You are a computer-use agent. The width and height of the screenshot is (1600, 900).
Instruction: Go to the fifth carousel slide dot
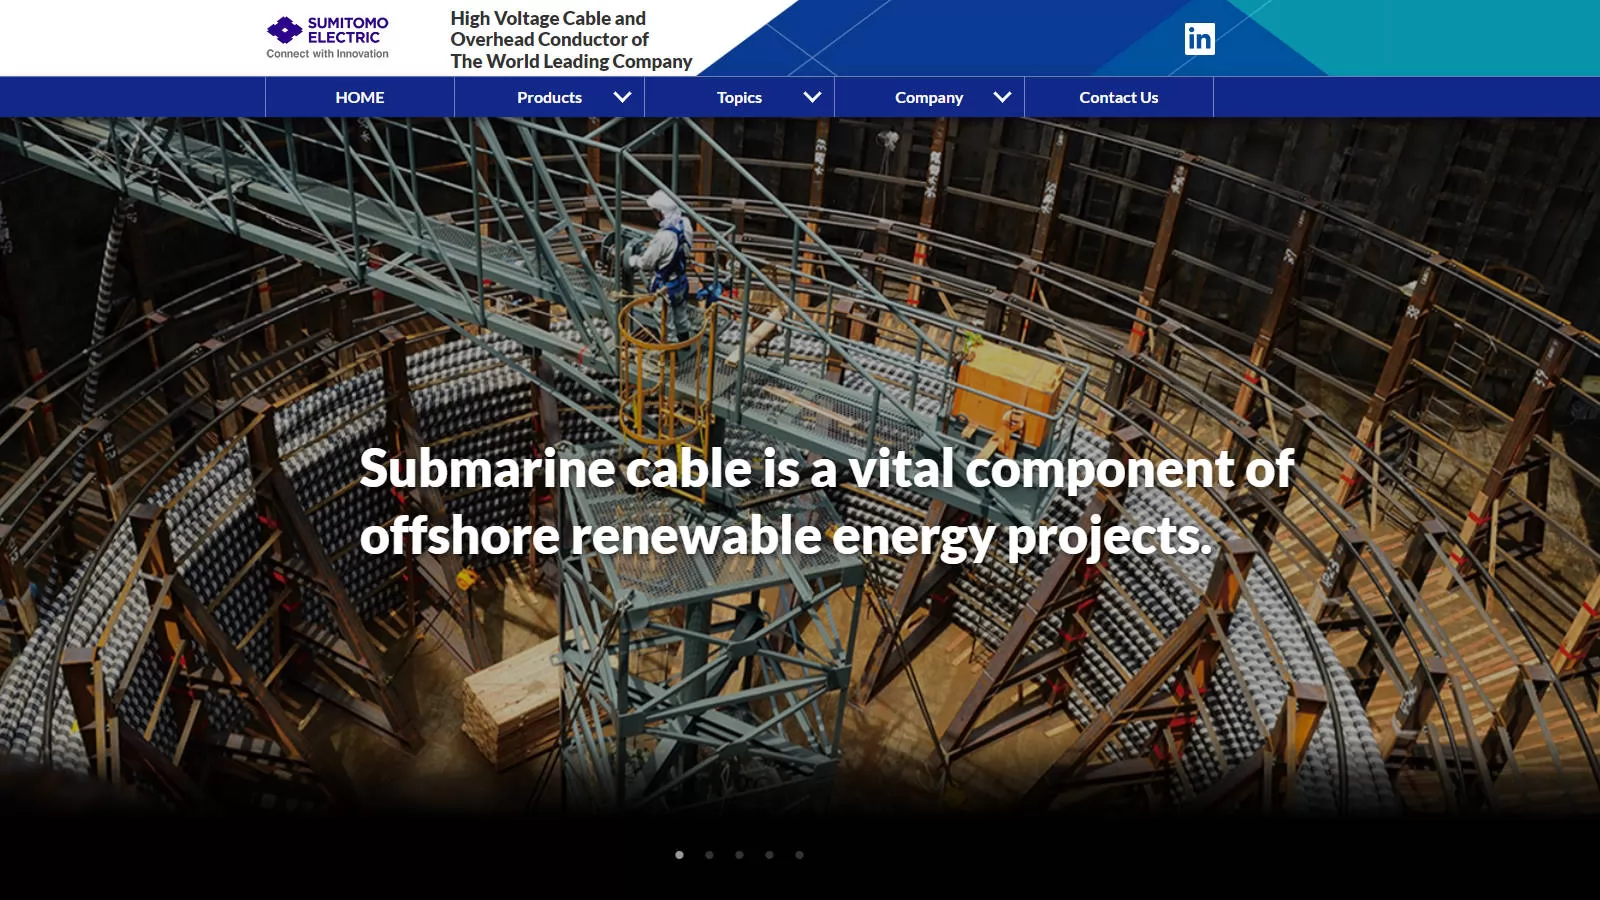click(799, 855)
